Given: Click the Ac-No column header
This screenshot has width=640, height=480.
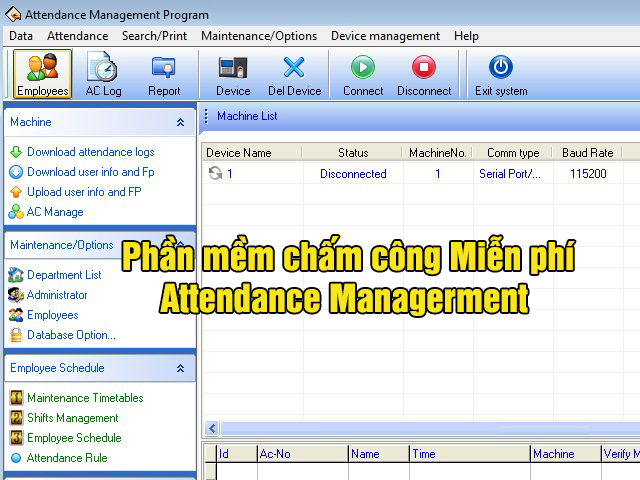Looking at the screenshot, I should click(x=303, y=454).
